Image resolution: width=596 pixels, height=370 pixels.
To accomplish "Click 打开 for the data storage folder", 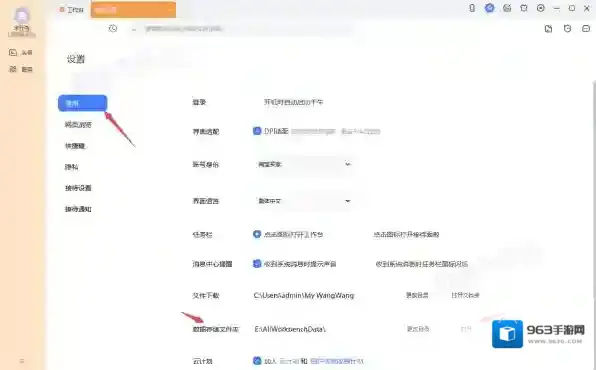I will (x=466, y=329).
